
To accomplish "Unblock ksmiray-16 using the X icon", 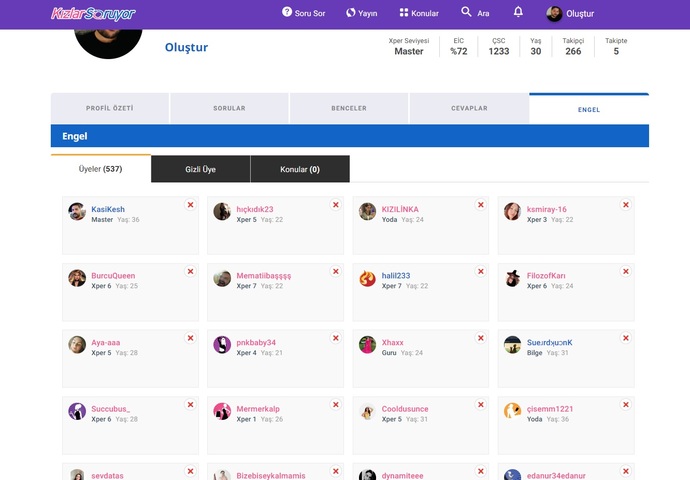I will tap(626, 205).
